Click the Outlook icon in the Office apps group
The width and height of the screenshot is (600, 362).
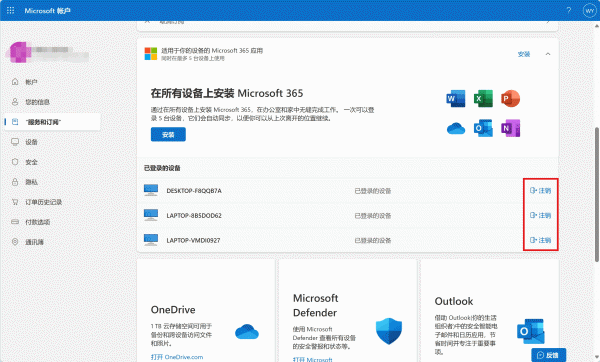(x=483, y=128)
